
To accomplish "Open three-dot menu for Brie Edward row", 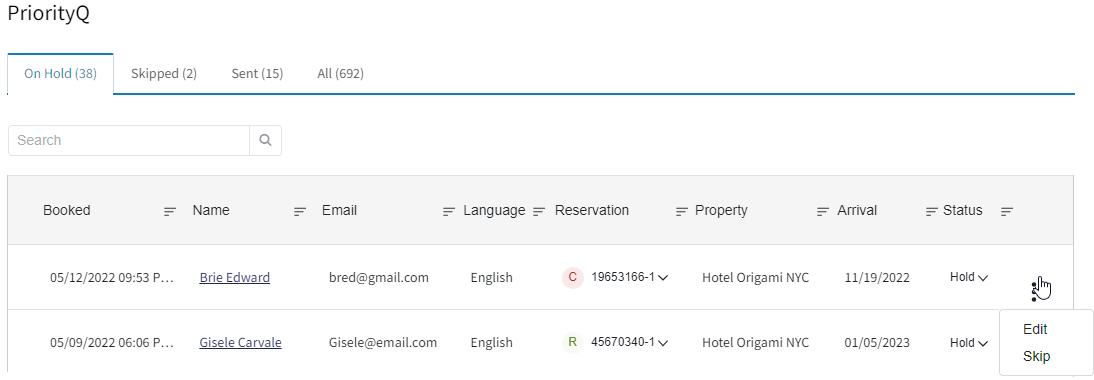I will coord(1033,291).
